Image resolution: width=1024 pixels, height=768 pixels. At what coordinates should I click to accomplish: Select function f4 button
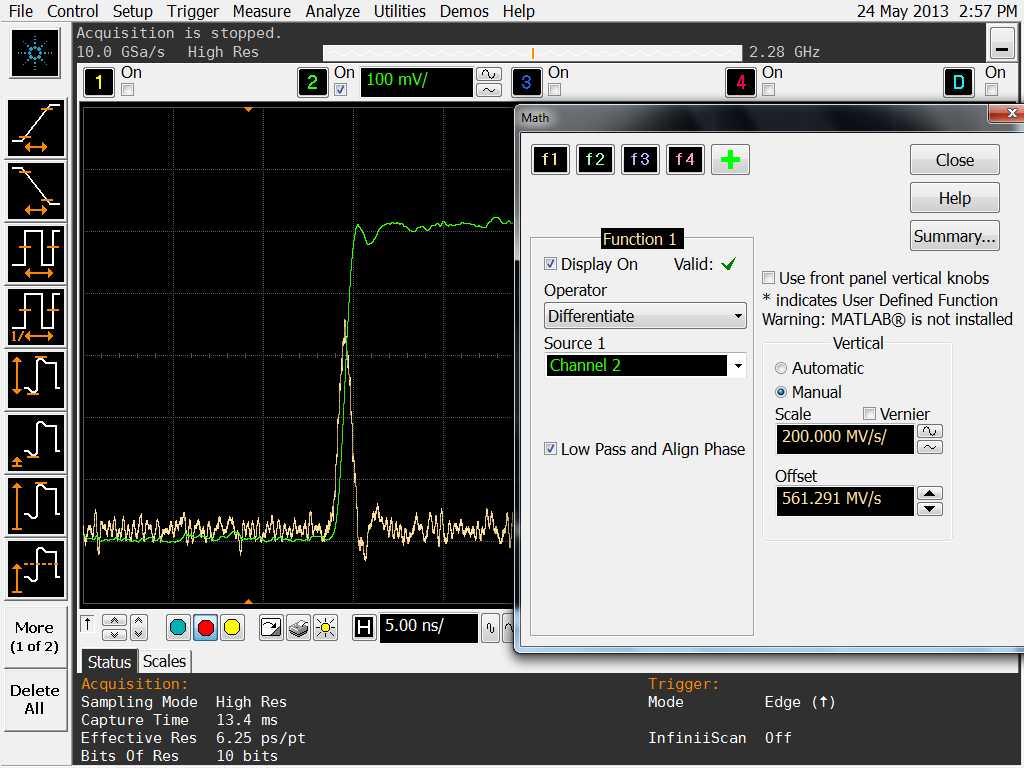684,160
